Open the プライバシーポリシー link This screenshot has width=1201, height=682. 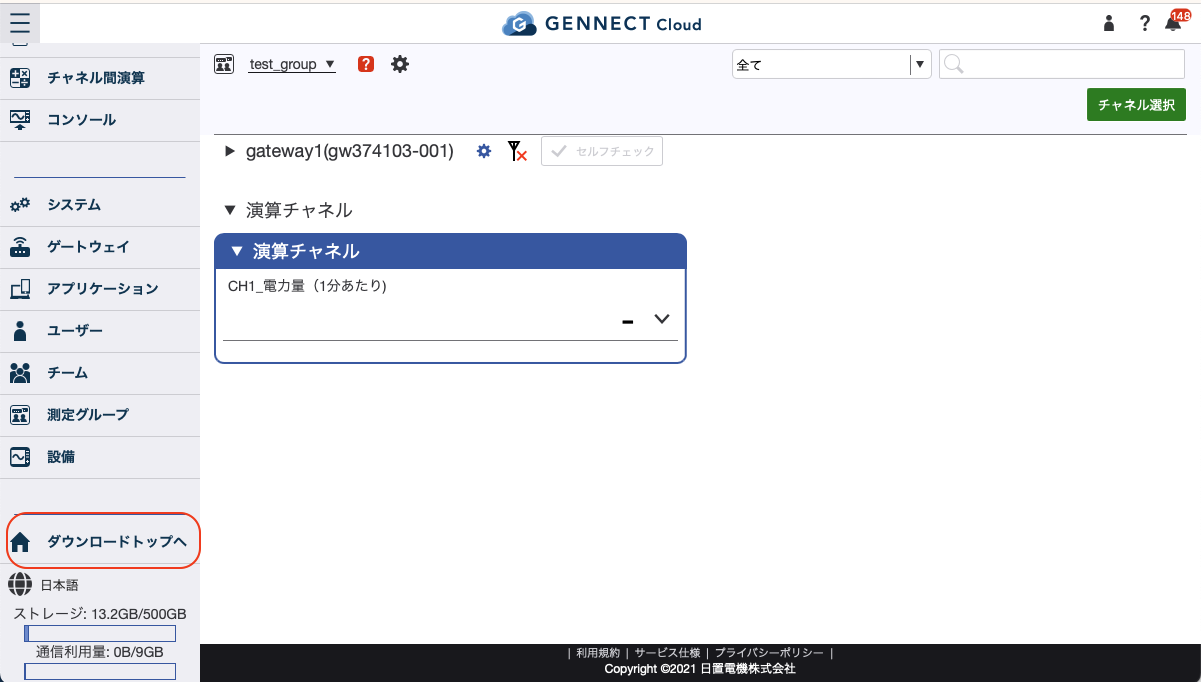tap(768, 651)
